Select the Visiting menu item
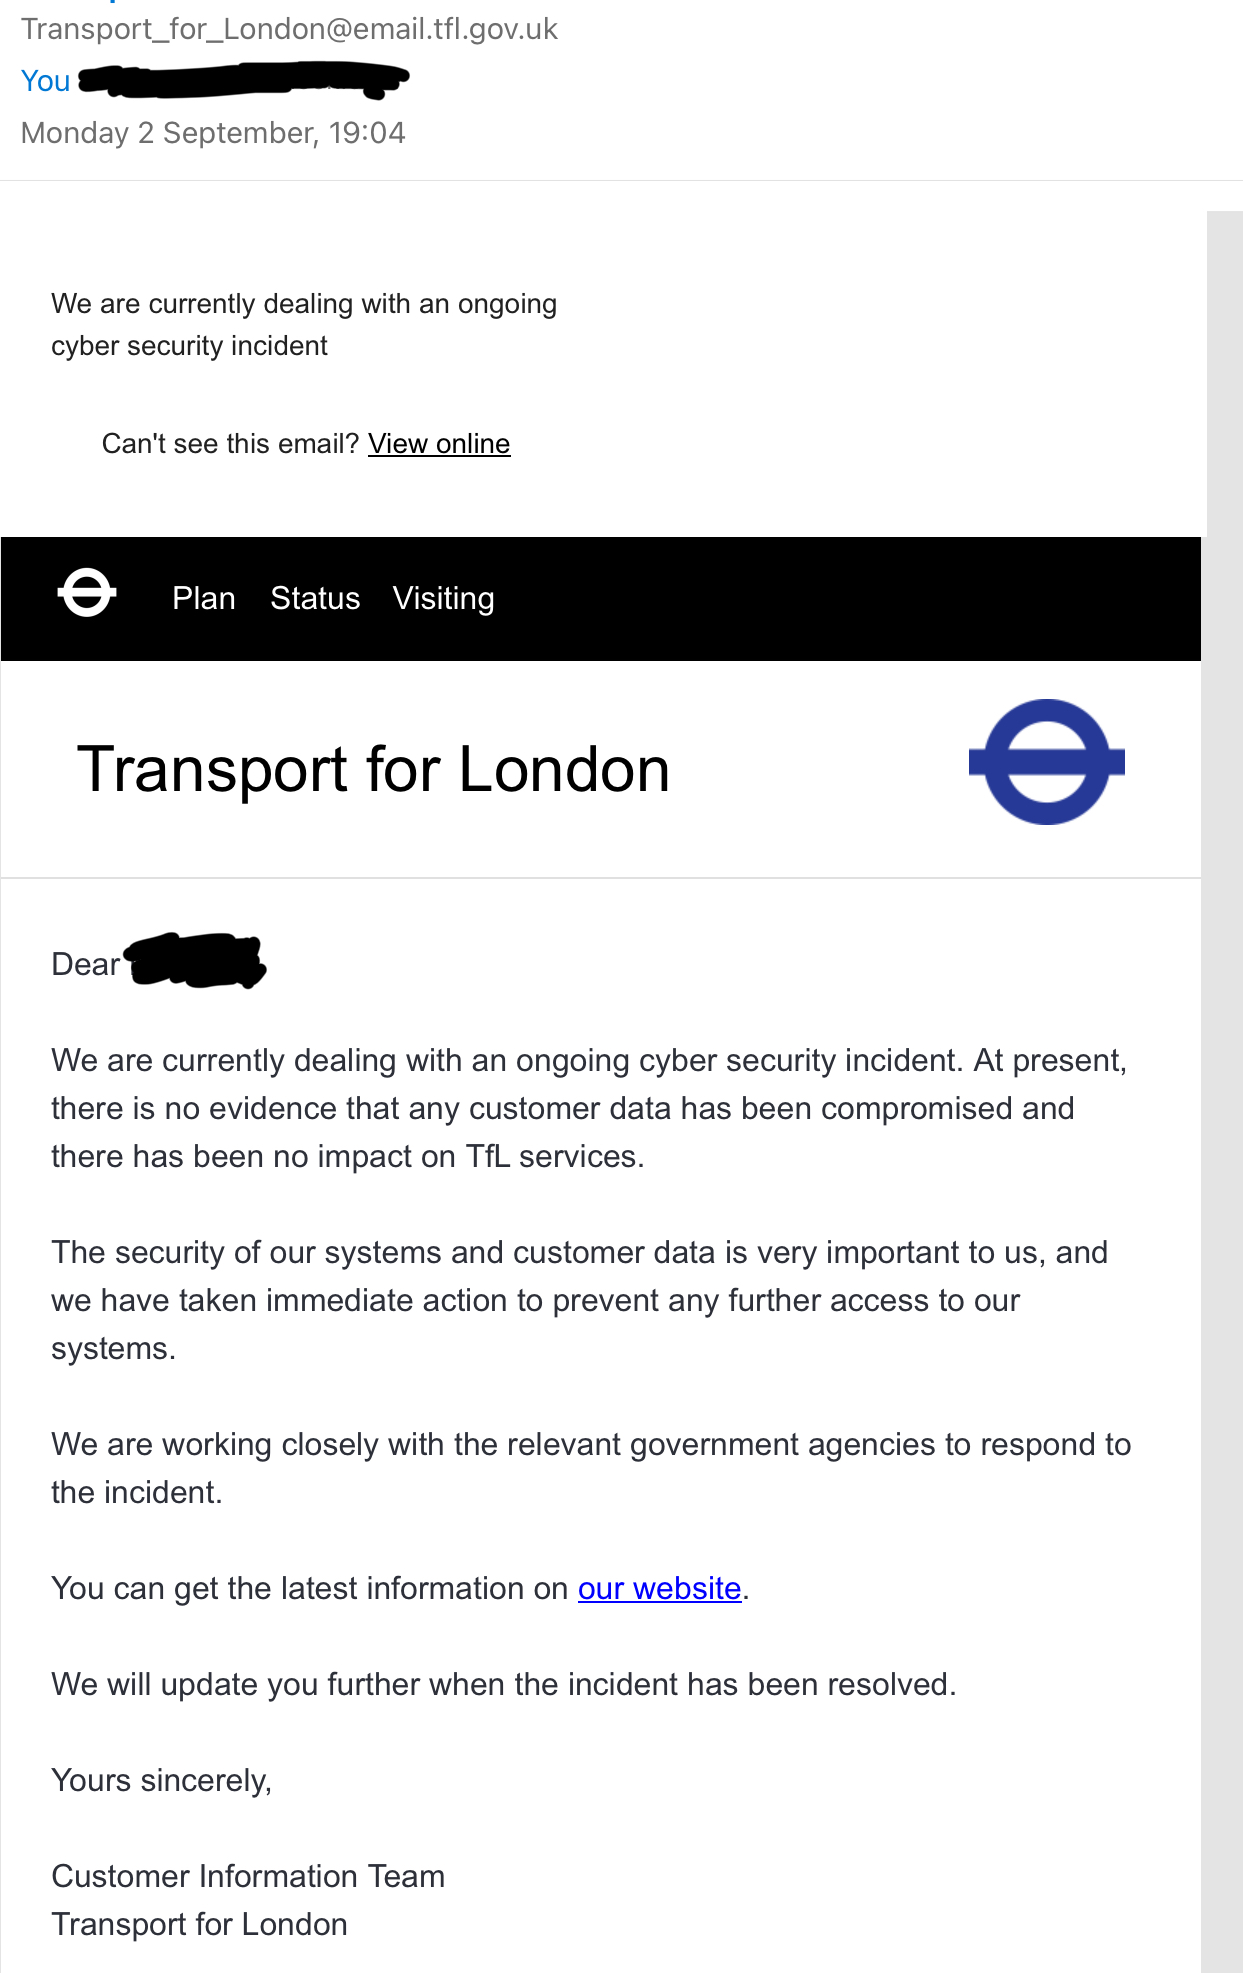Screen dimensions: 1243x1973 pyautogui.click(x=443, y=599)
